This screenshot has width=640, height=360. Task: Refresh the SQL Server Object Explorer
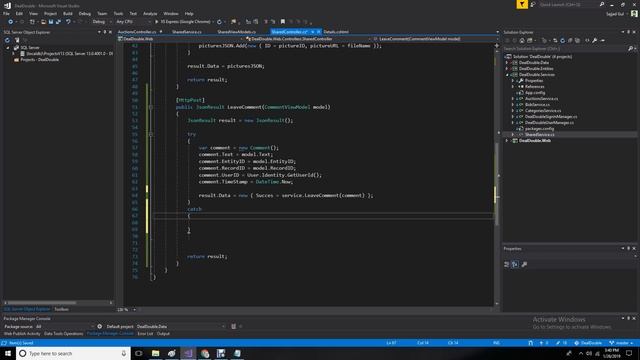click(7, 40)
